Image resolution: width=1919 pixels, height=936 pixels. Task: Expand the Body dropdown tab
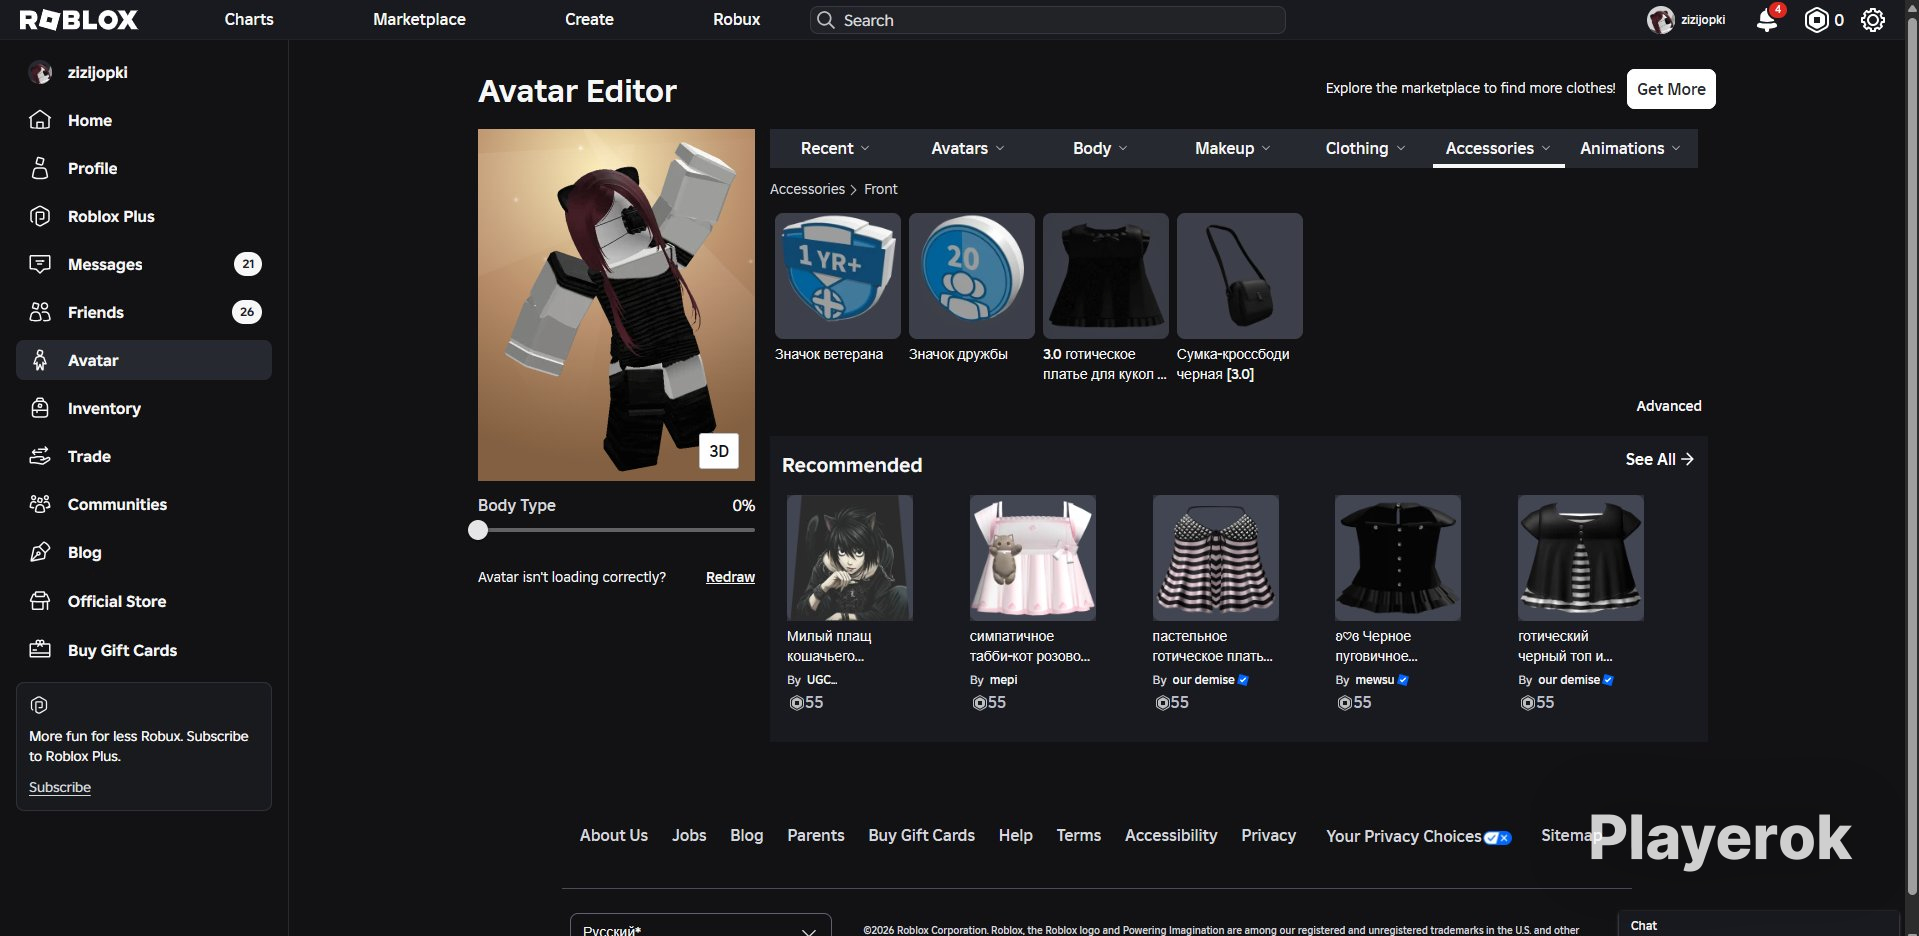point(1100,148)
